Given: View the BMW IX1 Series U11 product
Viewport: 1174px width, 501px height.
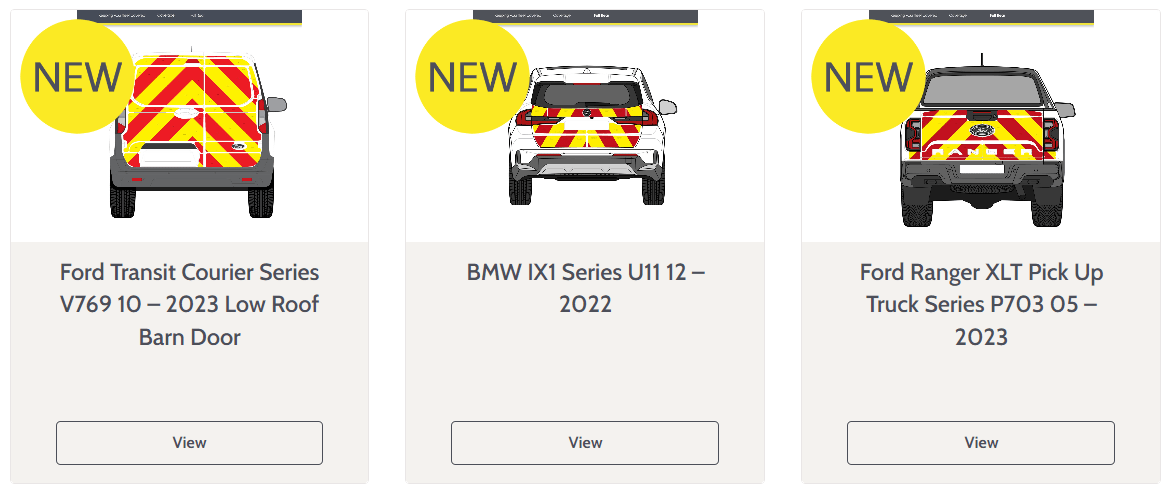Looking at the screenshot, I should click(x=585, y=443).
